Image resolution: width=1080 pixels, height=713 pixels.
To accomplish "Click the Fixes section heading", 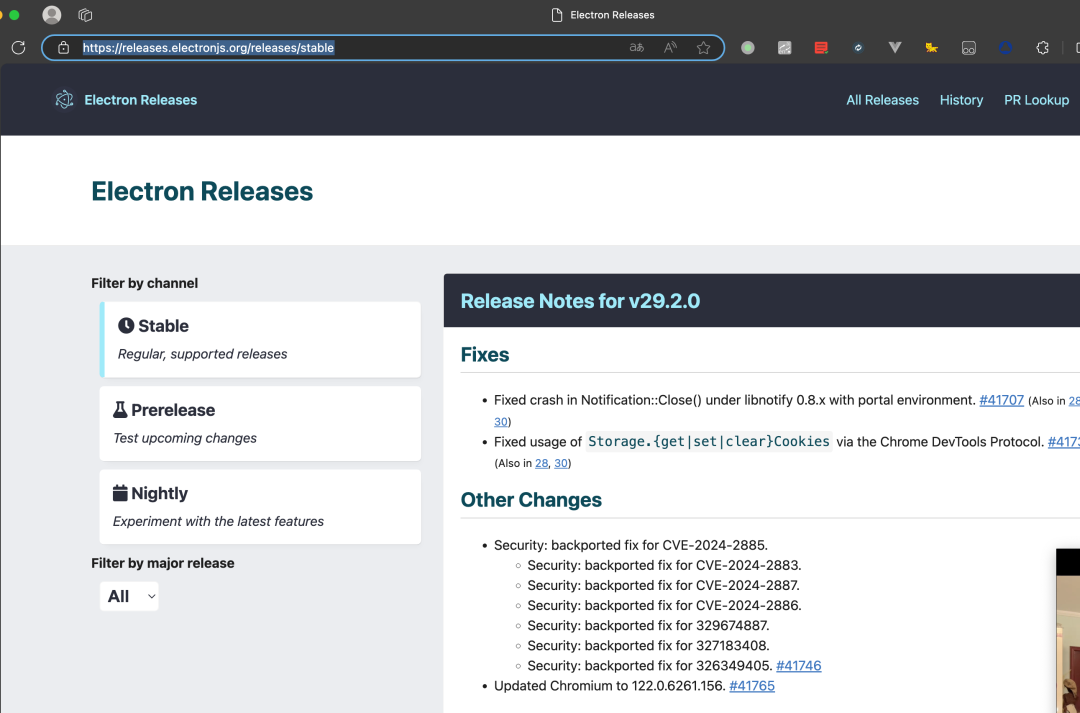I will pos(485,355).
